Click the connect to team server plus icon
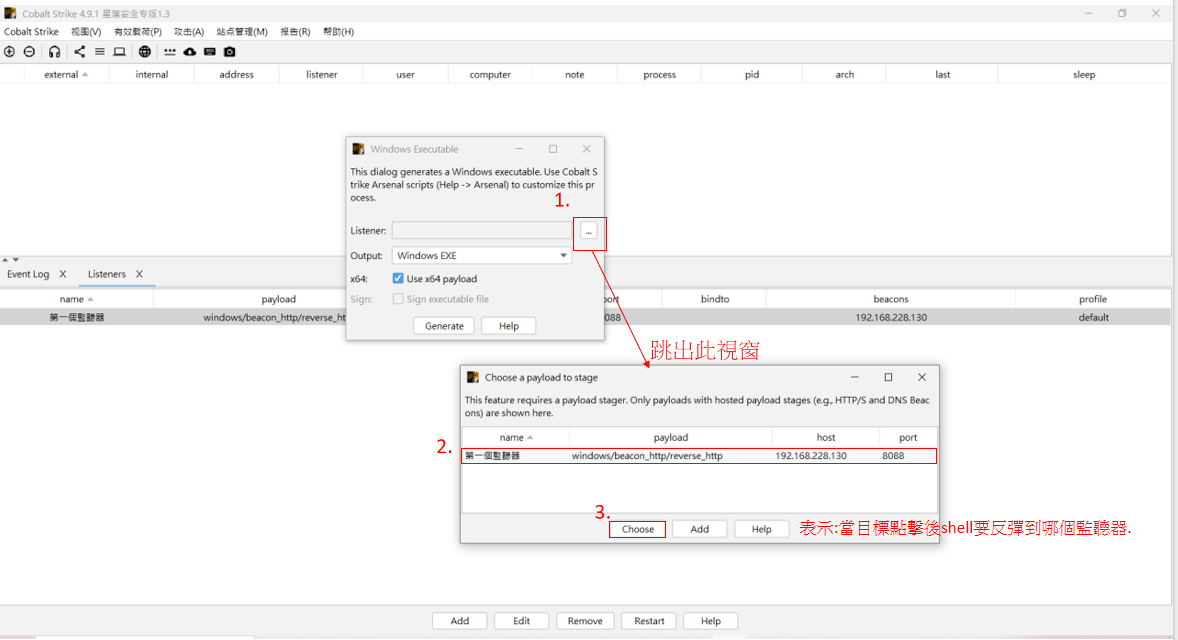The height and width of the screenshot is (640, 1178). point(10,52)
